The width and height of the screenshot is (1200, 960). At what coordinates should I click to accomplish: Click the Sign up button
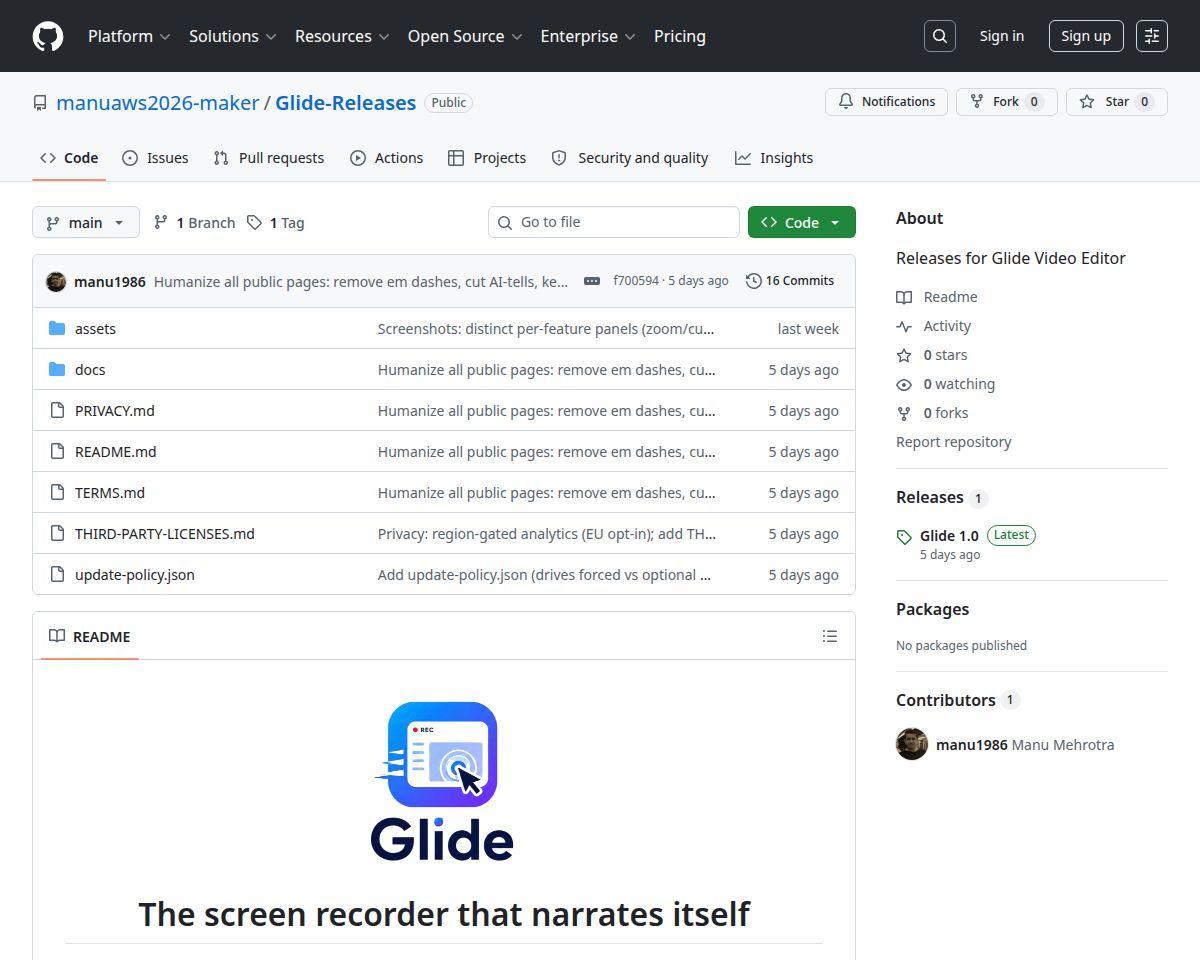pyautogui.click(x=1086, y=36)
